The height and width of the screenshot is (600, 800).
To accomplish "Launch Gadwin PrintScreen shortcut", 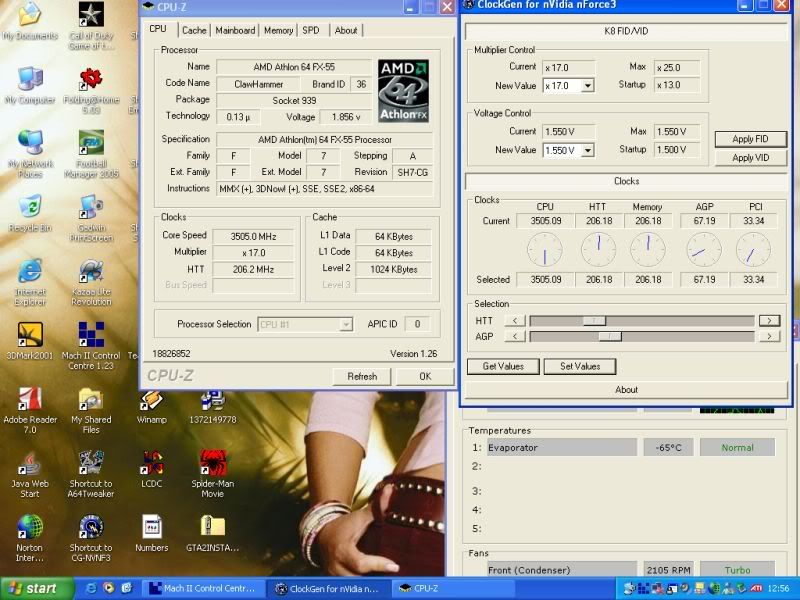I will pos(91,218).
